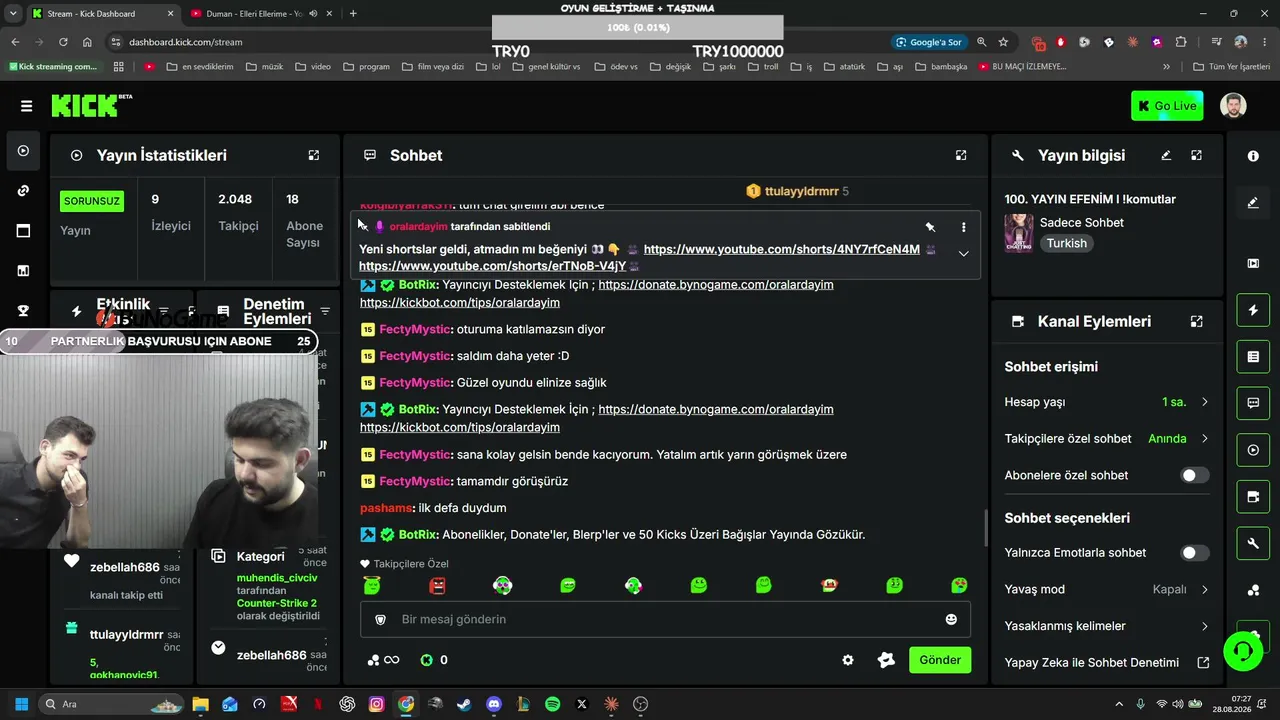Click the Go Live button
1280x720 pixels.
(1167, 106)
